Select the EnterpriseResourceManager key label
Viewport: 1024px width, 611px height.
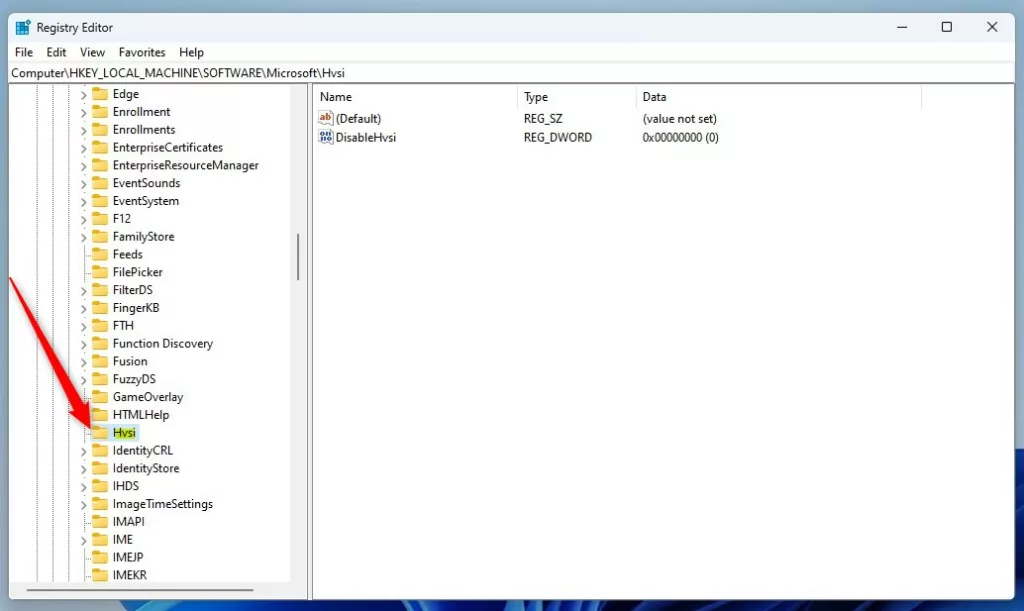point(185,165)
